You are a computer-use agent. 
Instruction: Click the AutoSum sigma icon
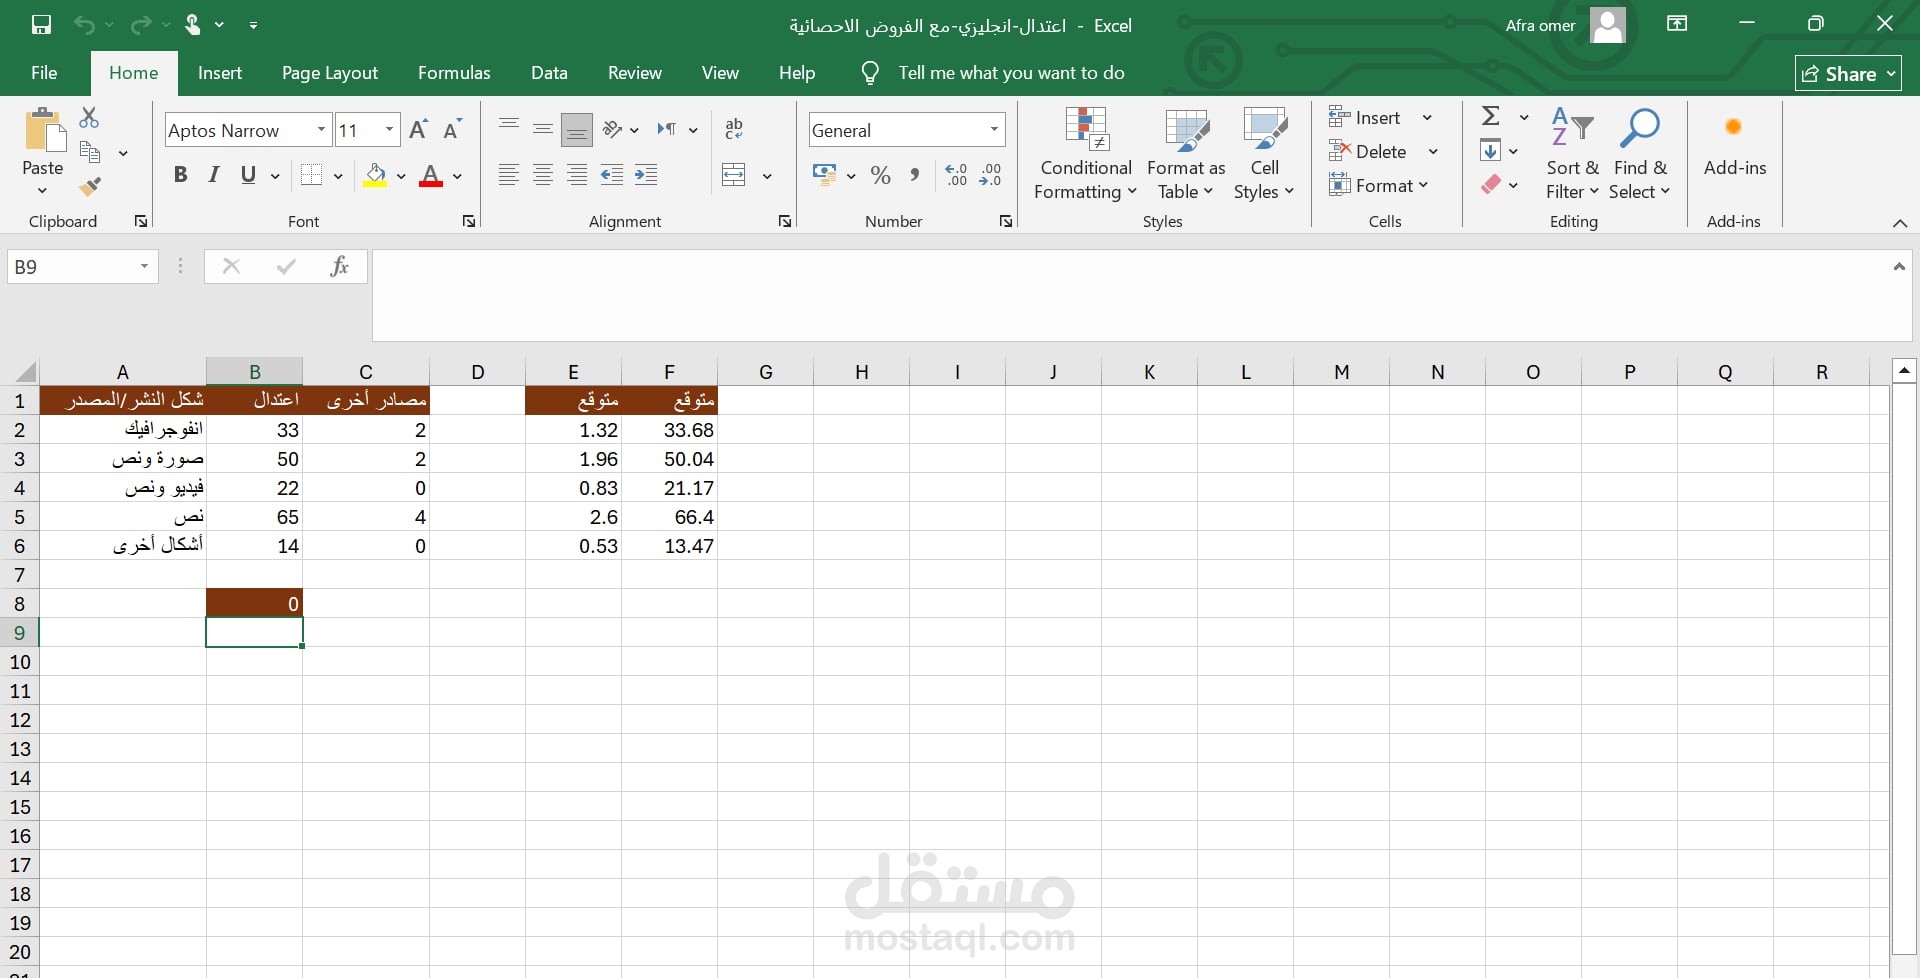click(x=1490, y=116)
